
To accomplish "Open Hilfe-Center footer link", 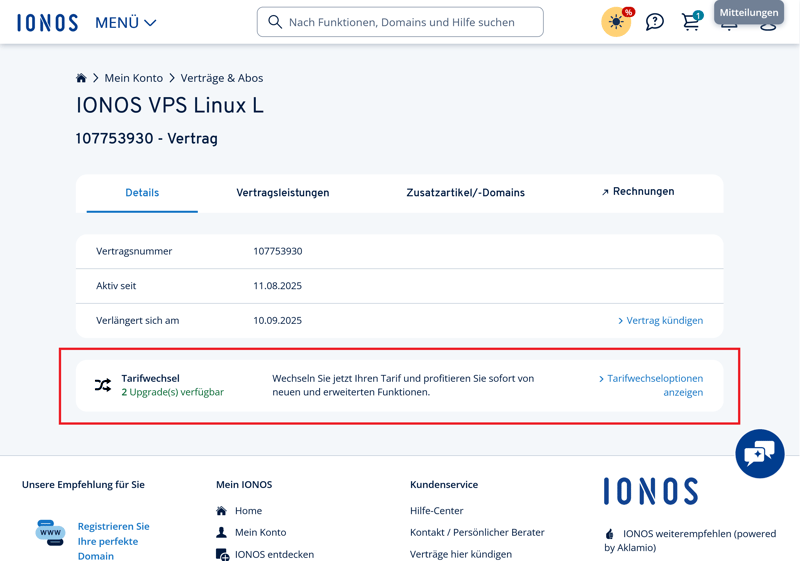I will pyautogui.click(x=436, y=510).
